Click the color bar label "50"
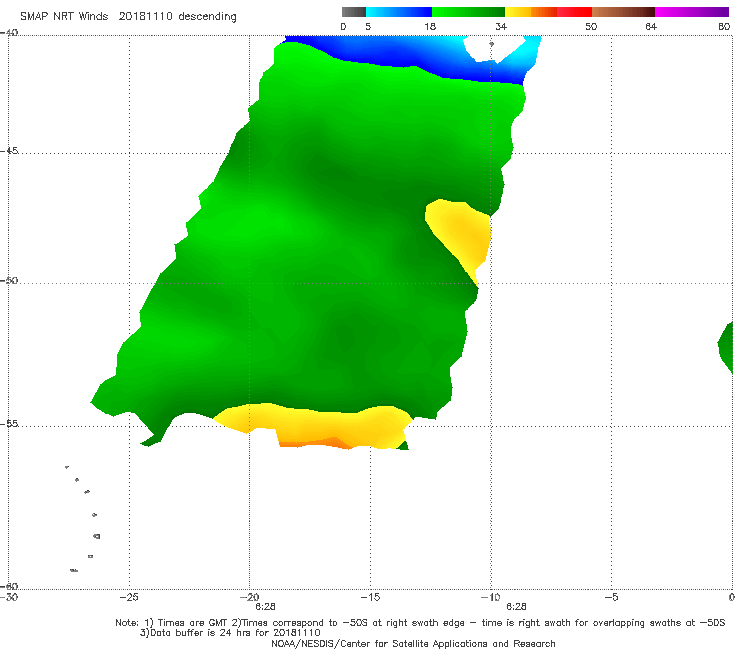 [591, 27]
